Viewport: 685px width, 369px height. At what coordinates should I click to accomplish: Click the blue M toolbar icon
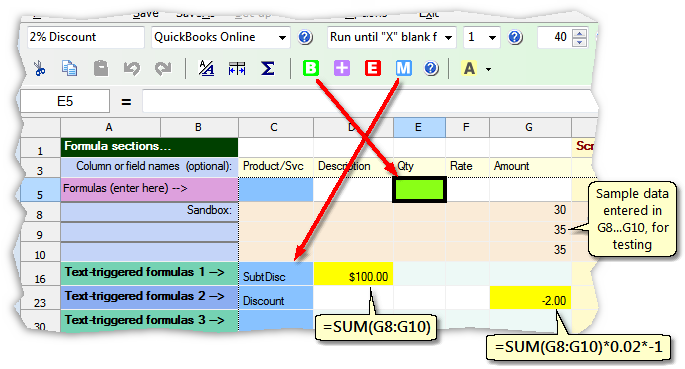(x=403, y=69)
